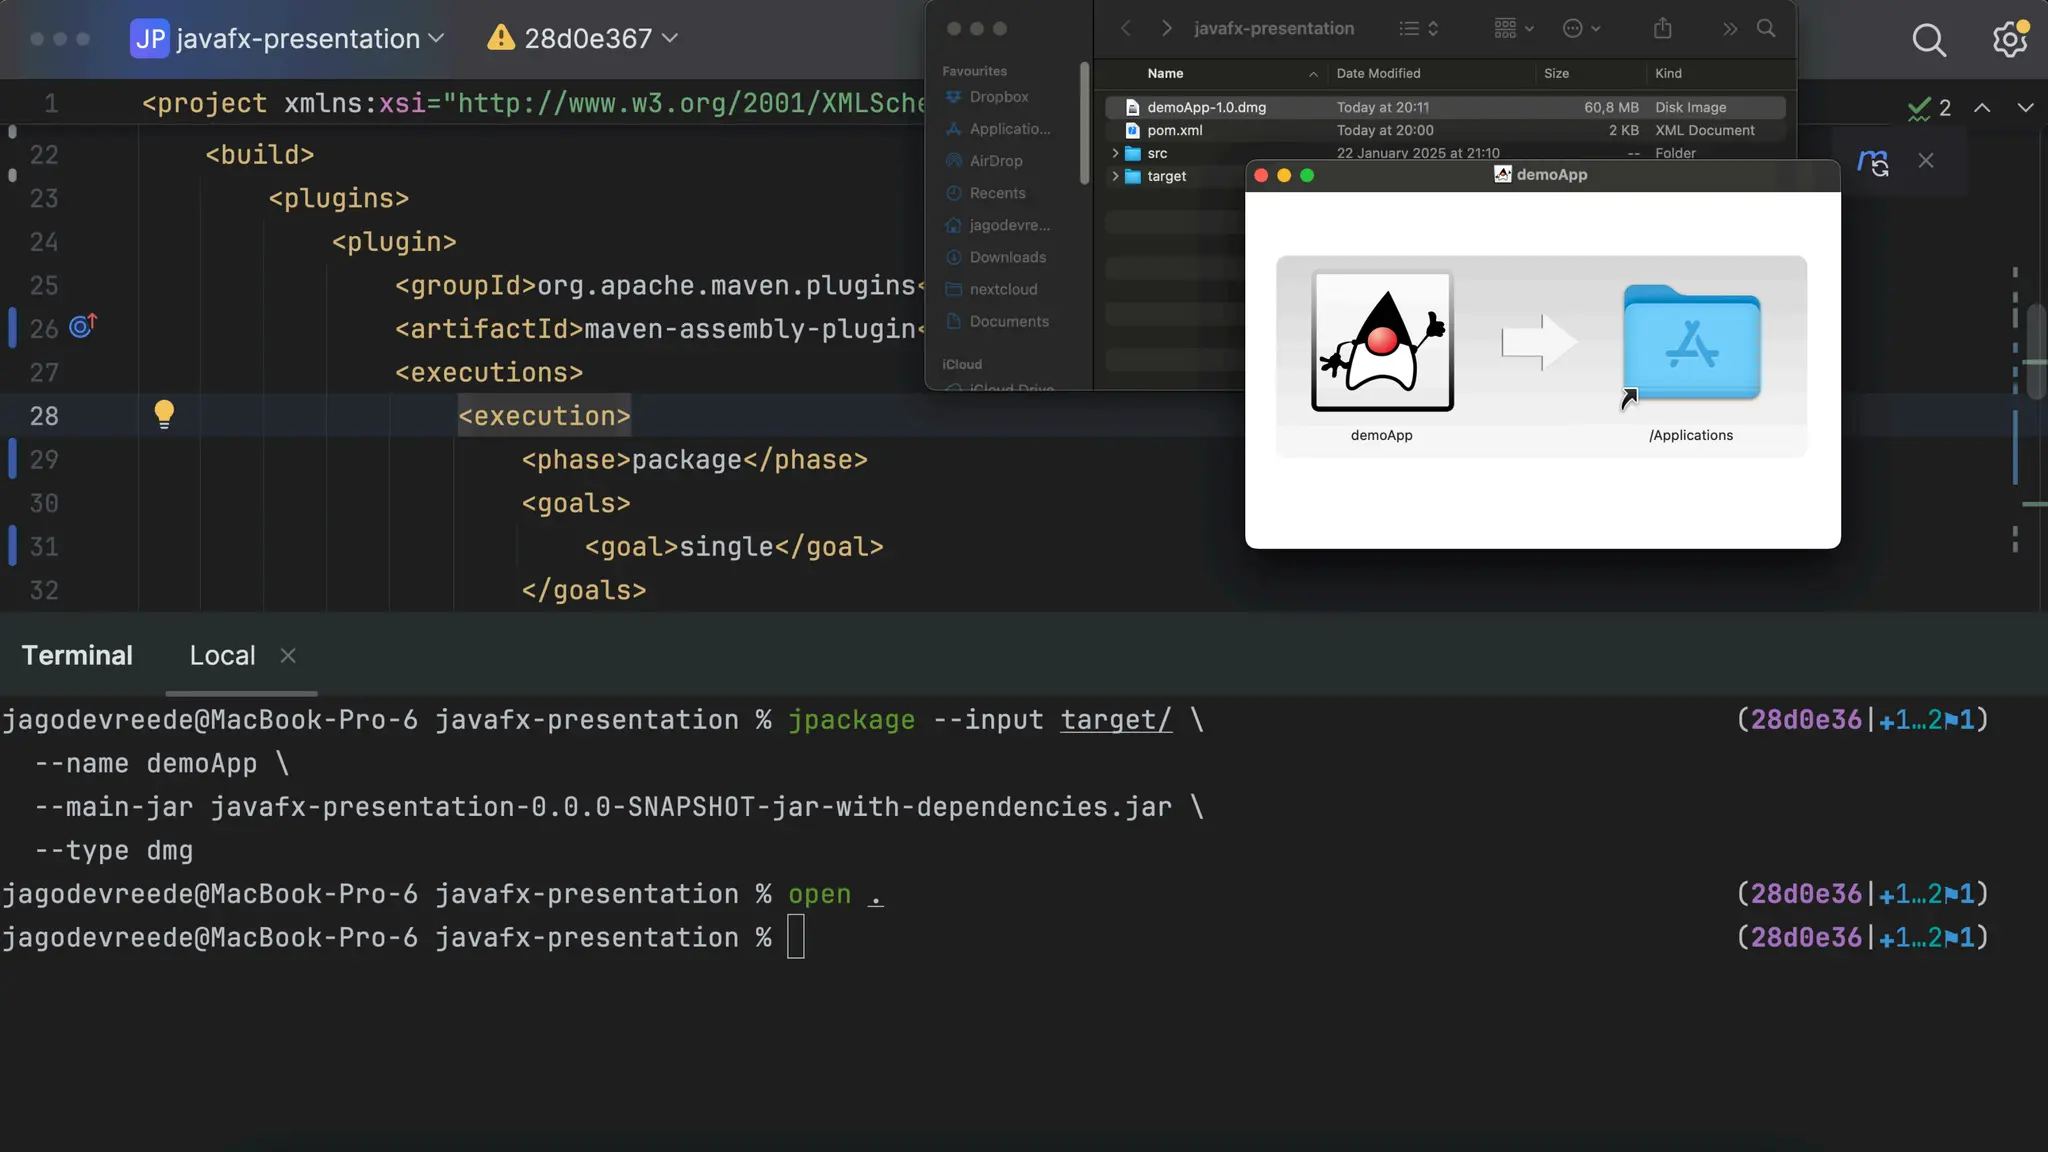This screenshot has width=2048, height=1152.
Task: Click gutter icon on line 26
Action: tap(83, 326)
